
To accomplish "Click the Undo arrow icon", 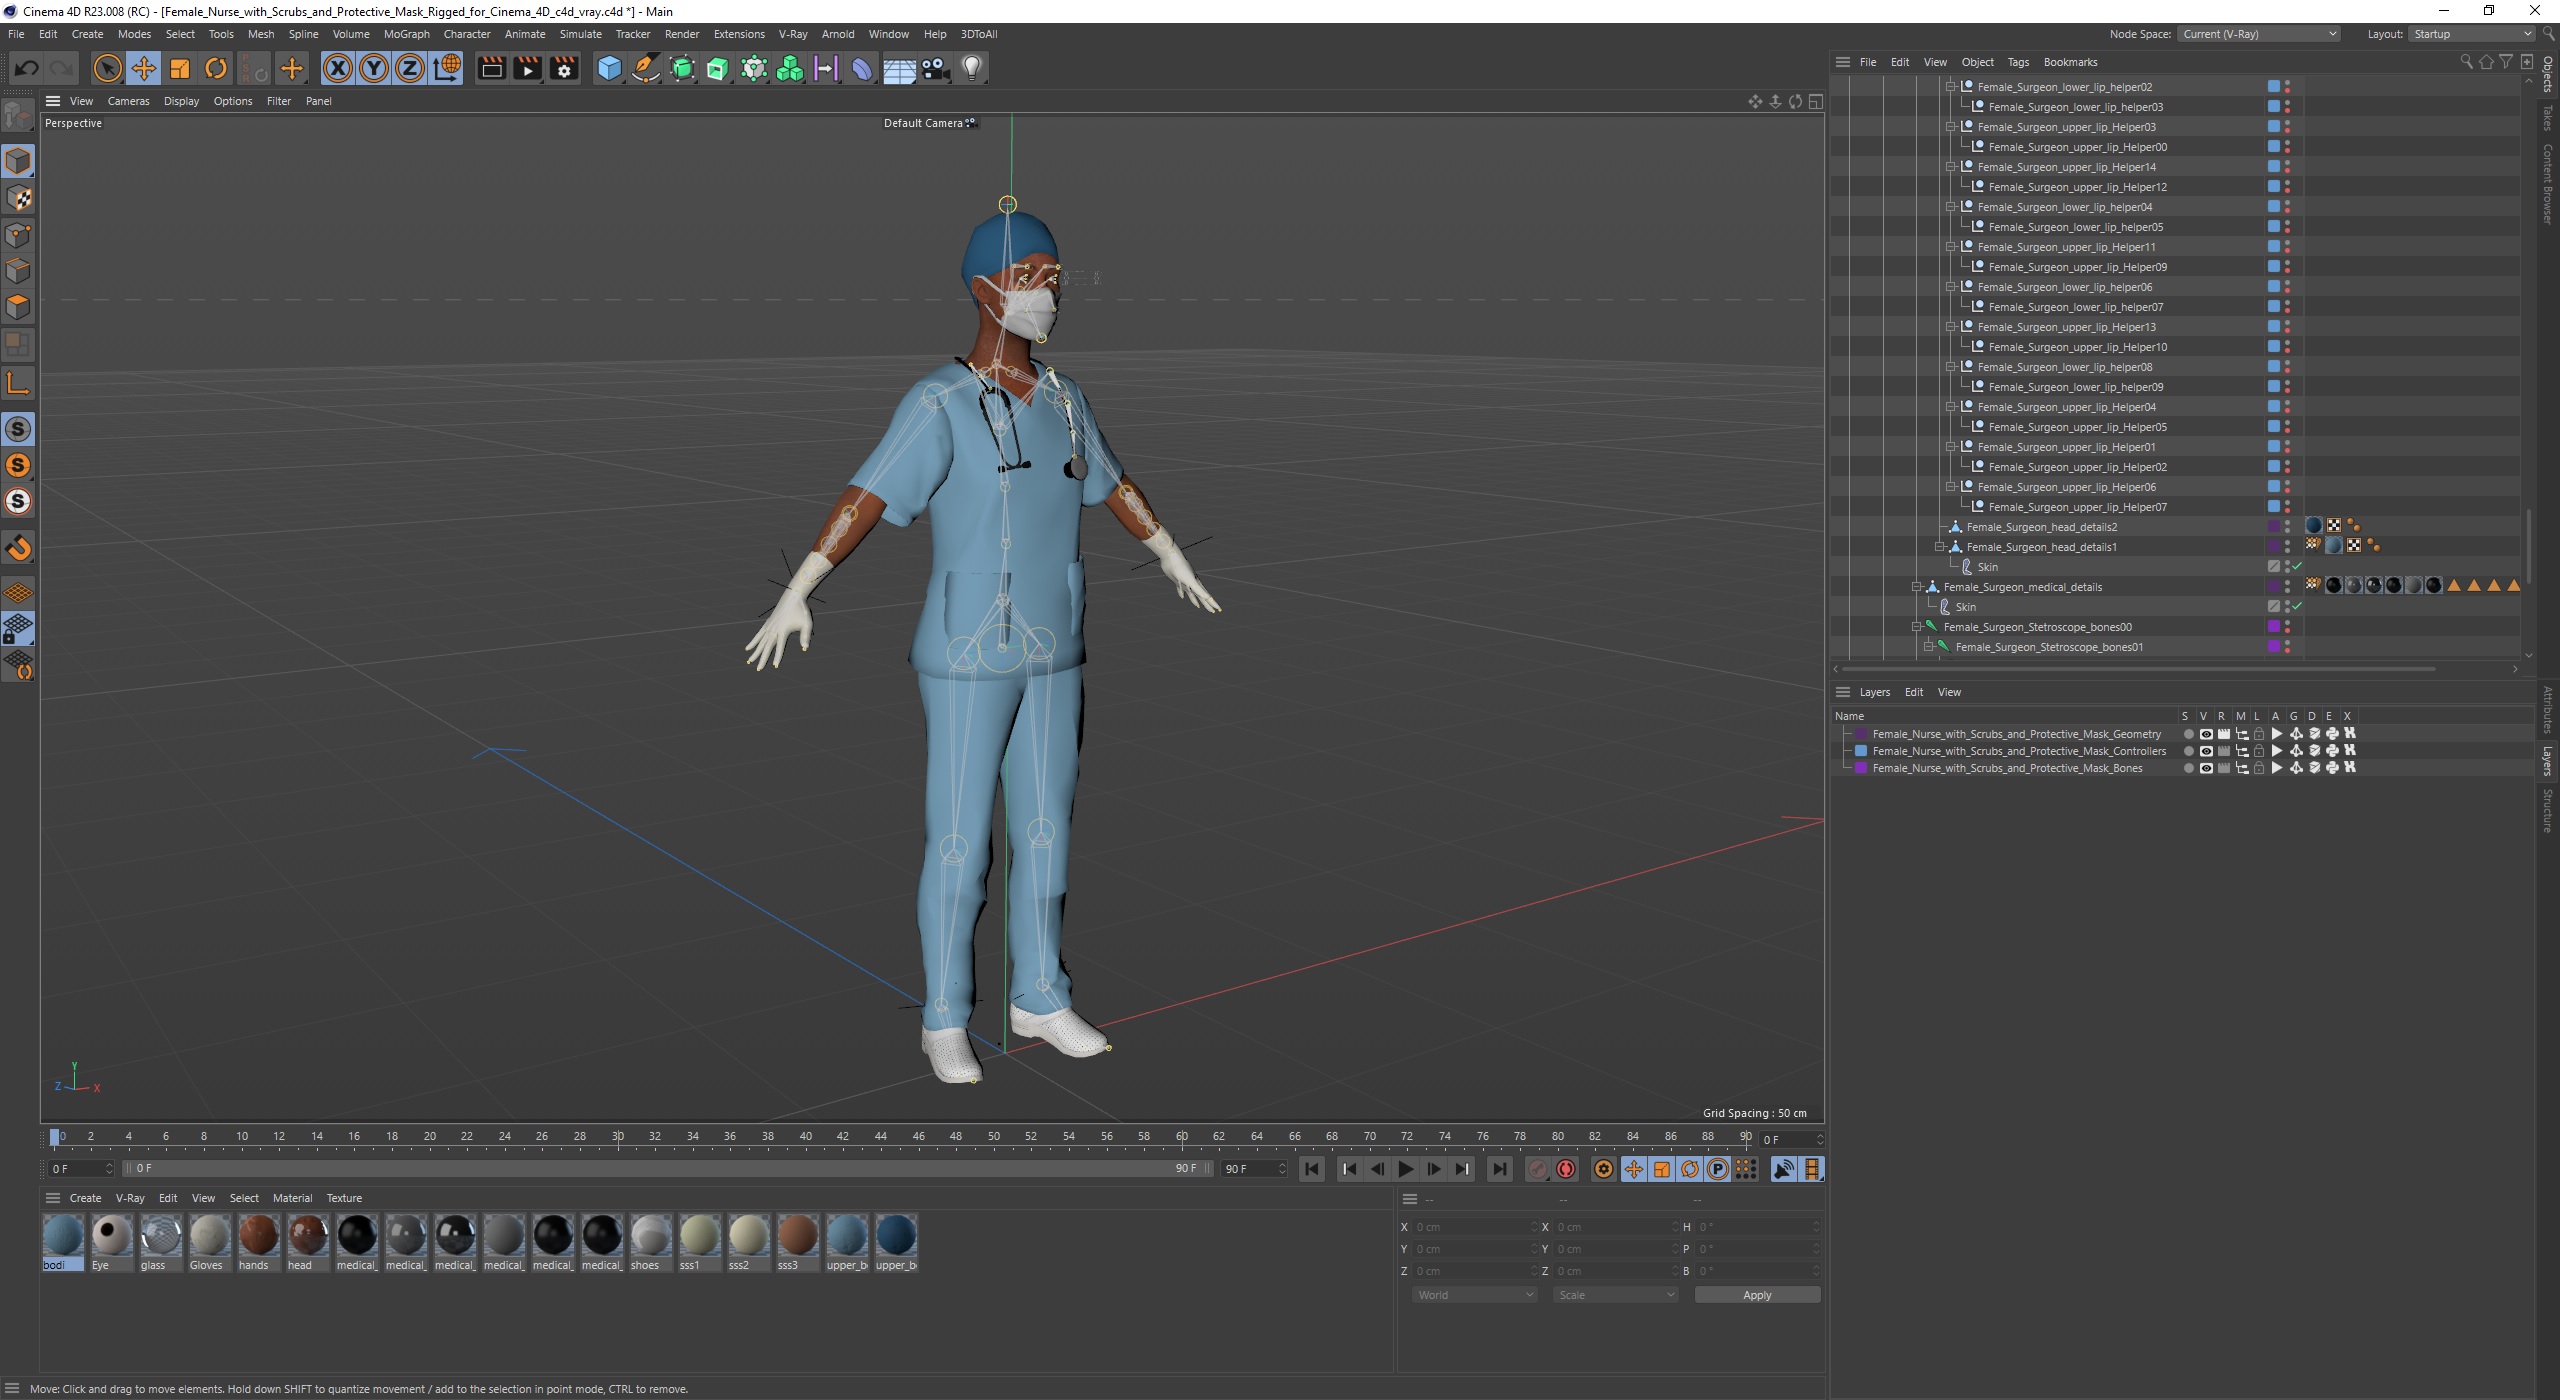I will (27, 68).
